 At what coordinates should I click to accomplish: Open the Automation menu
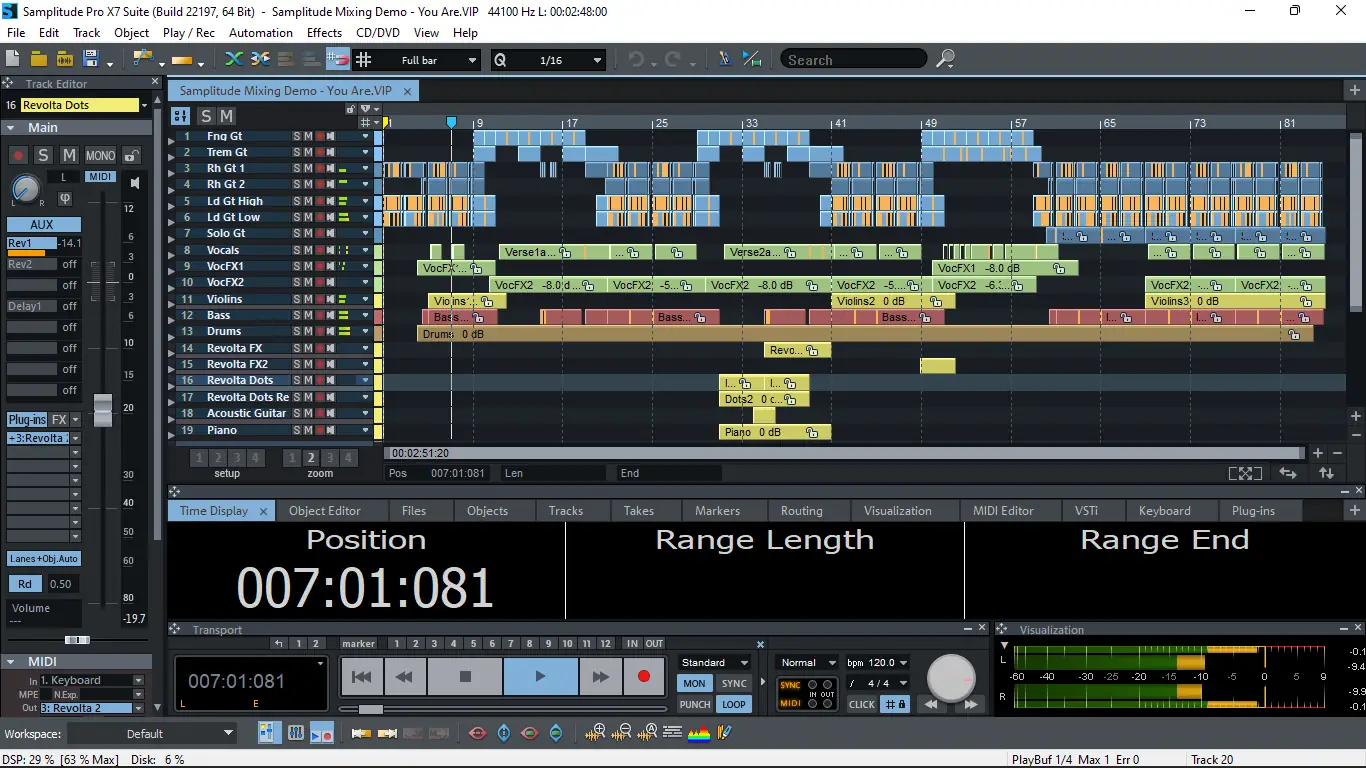click(x=261, y=33)
